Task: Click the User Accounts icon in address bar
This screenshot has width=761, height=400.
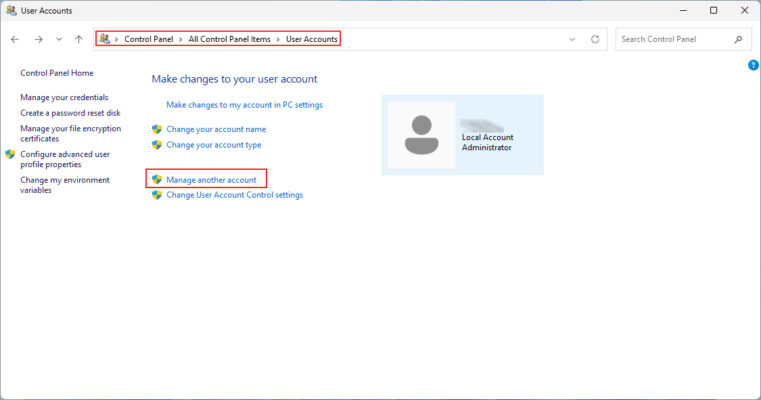Action: point(105,39)
